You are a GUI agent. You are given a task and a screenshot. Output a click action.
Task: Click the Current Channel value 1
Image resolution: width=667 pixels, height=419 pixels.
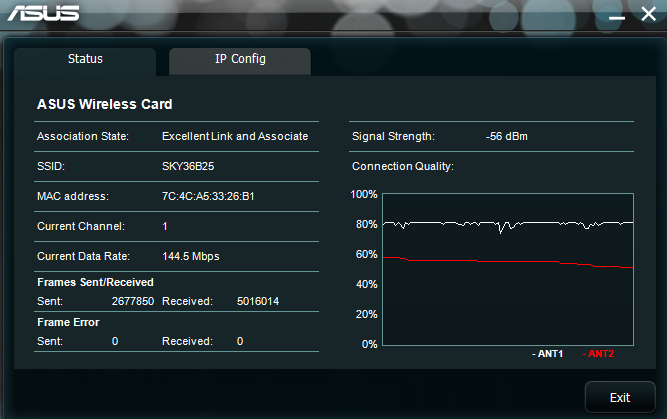click(x=165, y=226)
